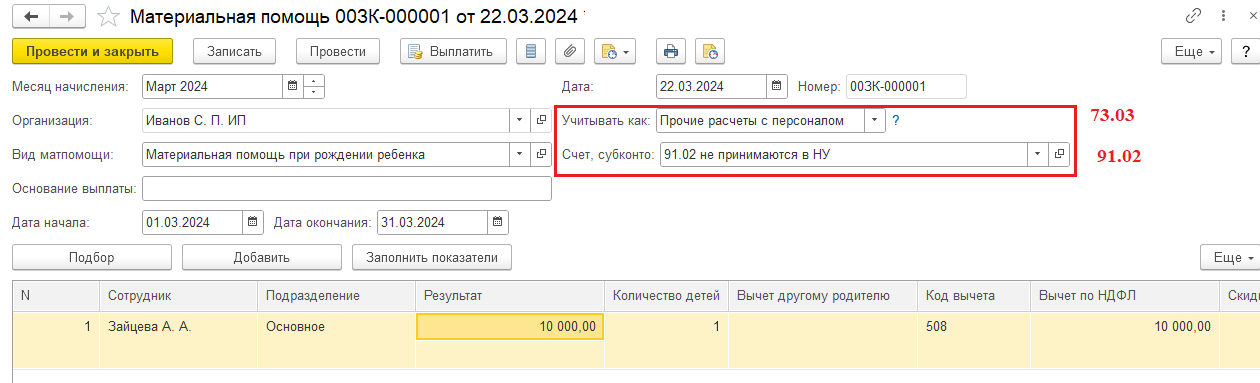This screenshot has height=383, width=1260.
Task: Open the vertical dots window menu
Action: 1223,16
